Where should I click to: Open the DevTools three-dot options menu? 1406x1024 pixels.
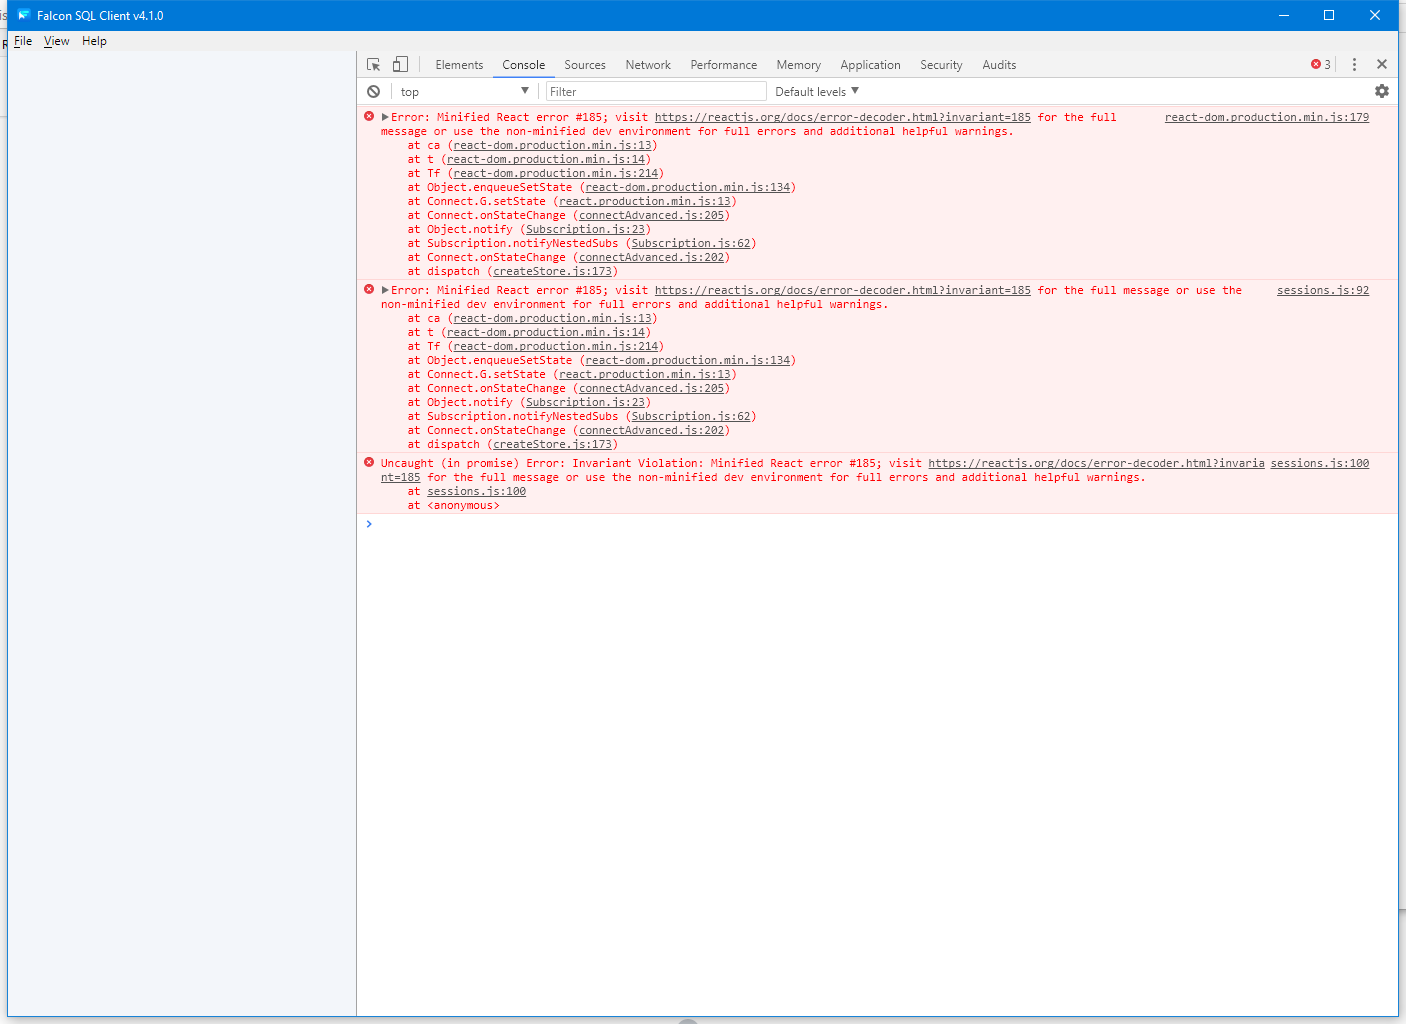[x=1354, y=64]
